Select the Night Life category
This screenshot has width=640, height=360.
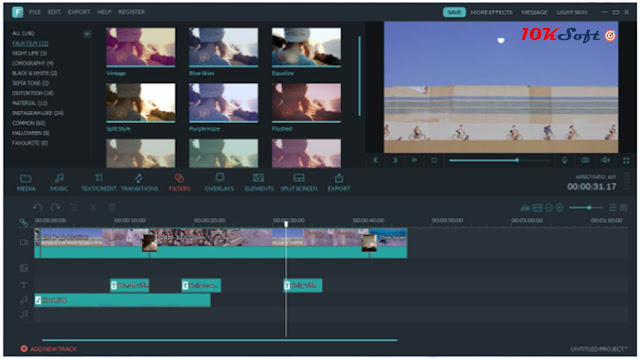(29, 53)
